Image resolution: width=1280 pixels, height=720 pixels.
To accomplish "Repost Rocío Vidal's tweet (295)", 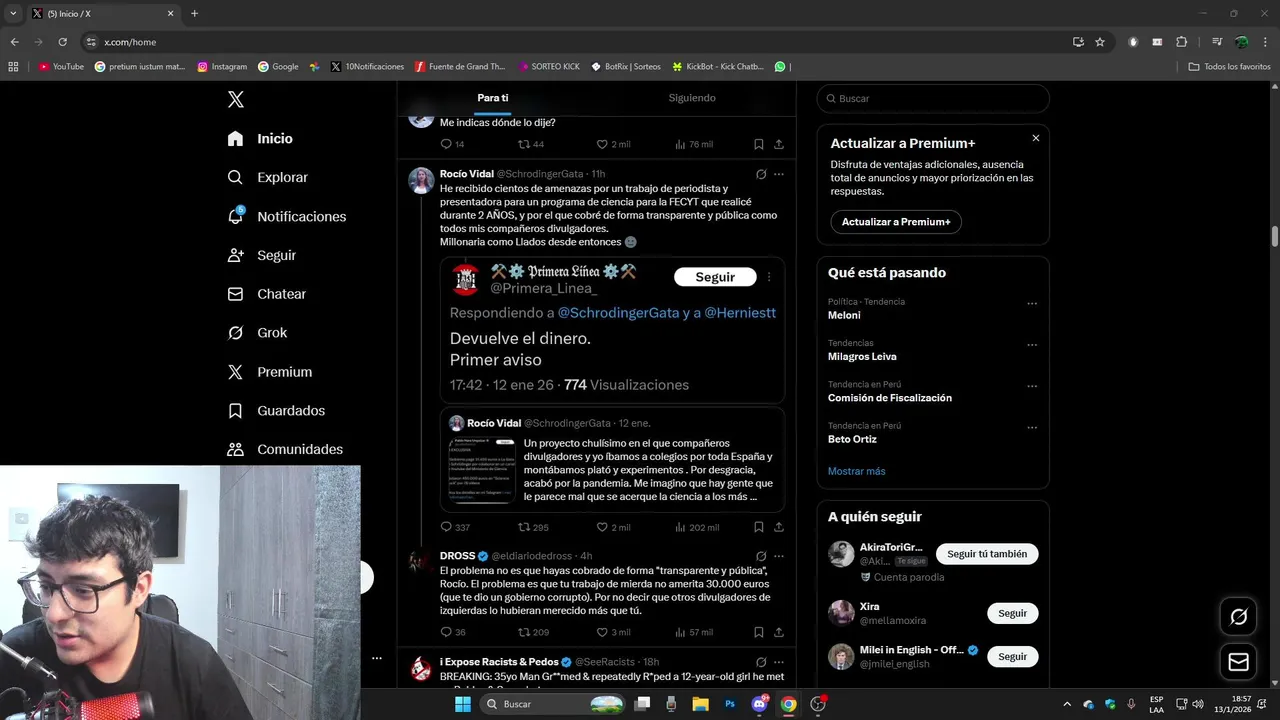I will pos(533,527).
